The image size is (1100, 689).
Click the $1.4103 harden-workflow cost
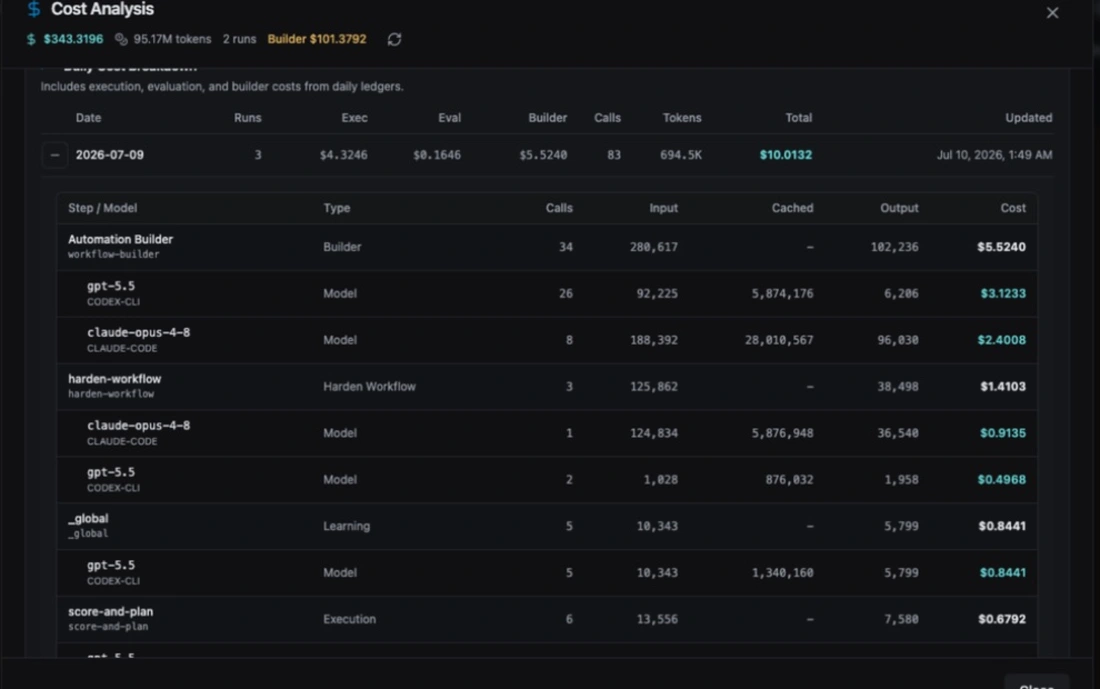coord(1002,387)
